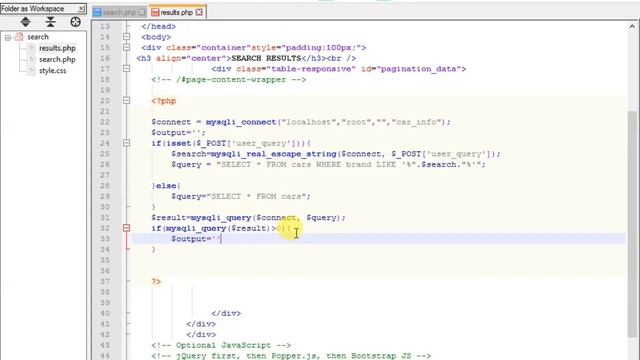Click the mysqli_connect function on line 22
The height and width of the screenshot is (360, 640).
pos(241,122)
